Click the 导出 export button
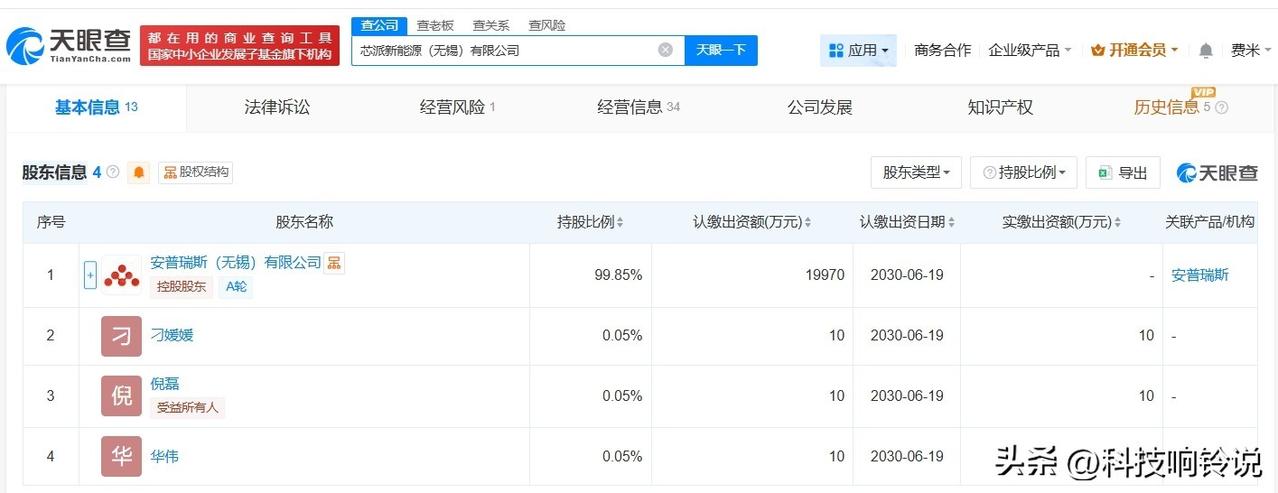This screenshot has height=493, width=1278. click(x=1123, y=172)
